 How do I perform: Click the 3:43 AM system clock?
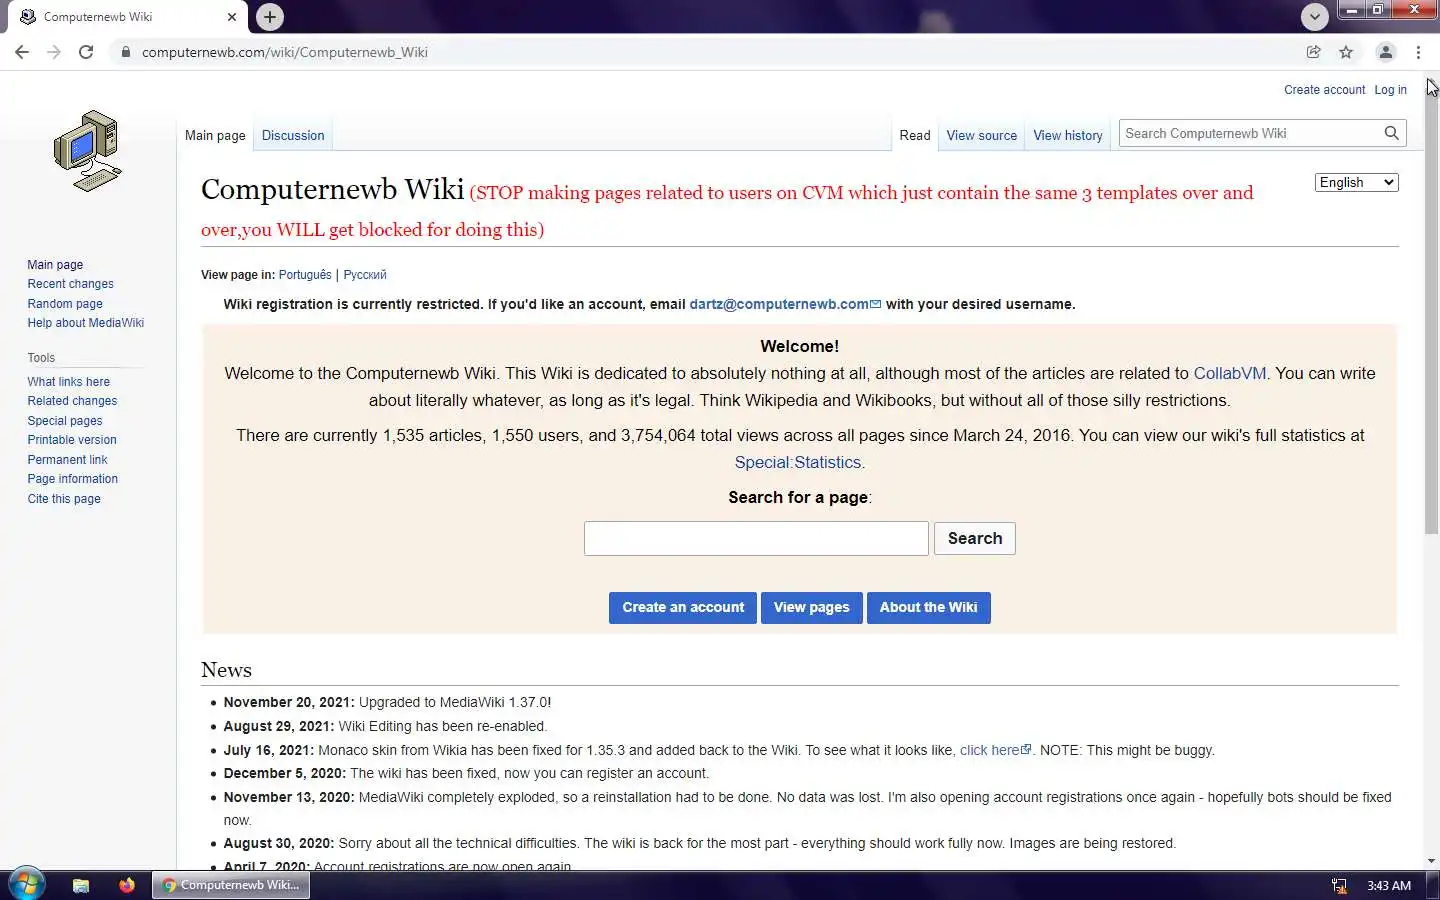click(x=1389, y=885)
